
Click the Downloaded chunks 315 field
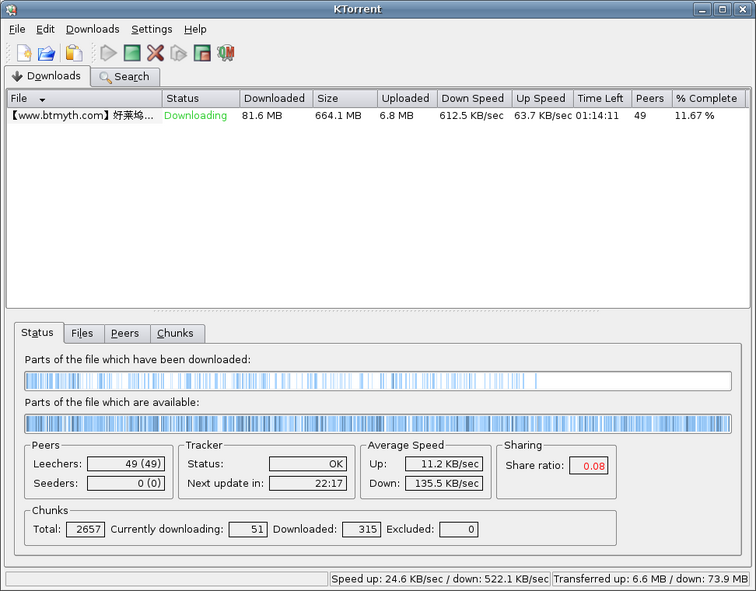point(362,529)
